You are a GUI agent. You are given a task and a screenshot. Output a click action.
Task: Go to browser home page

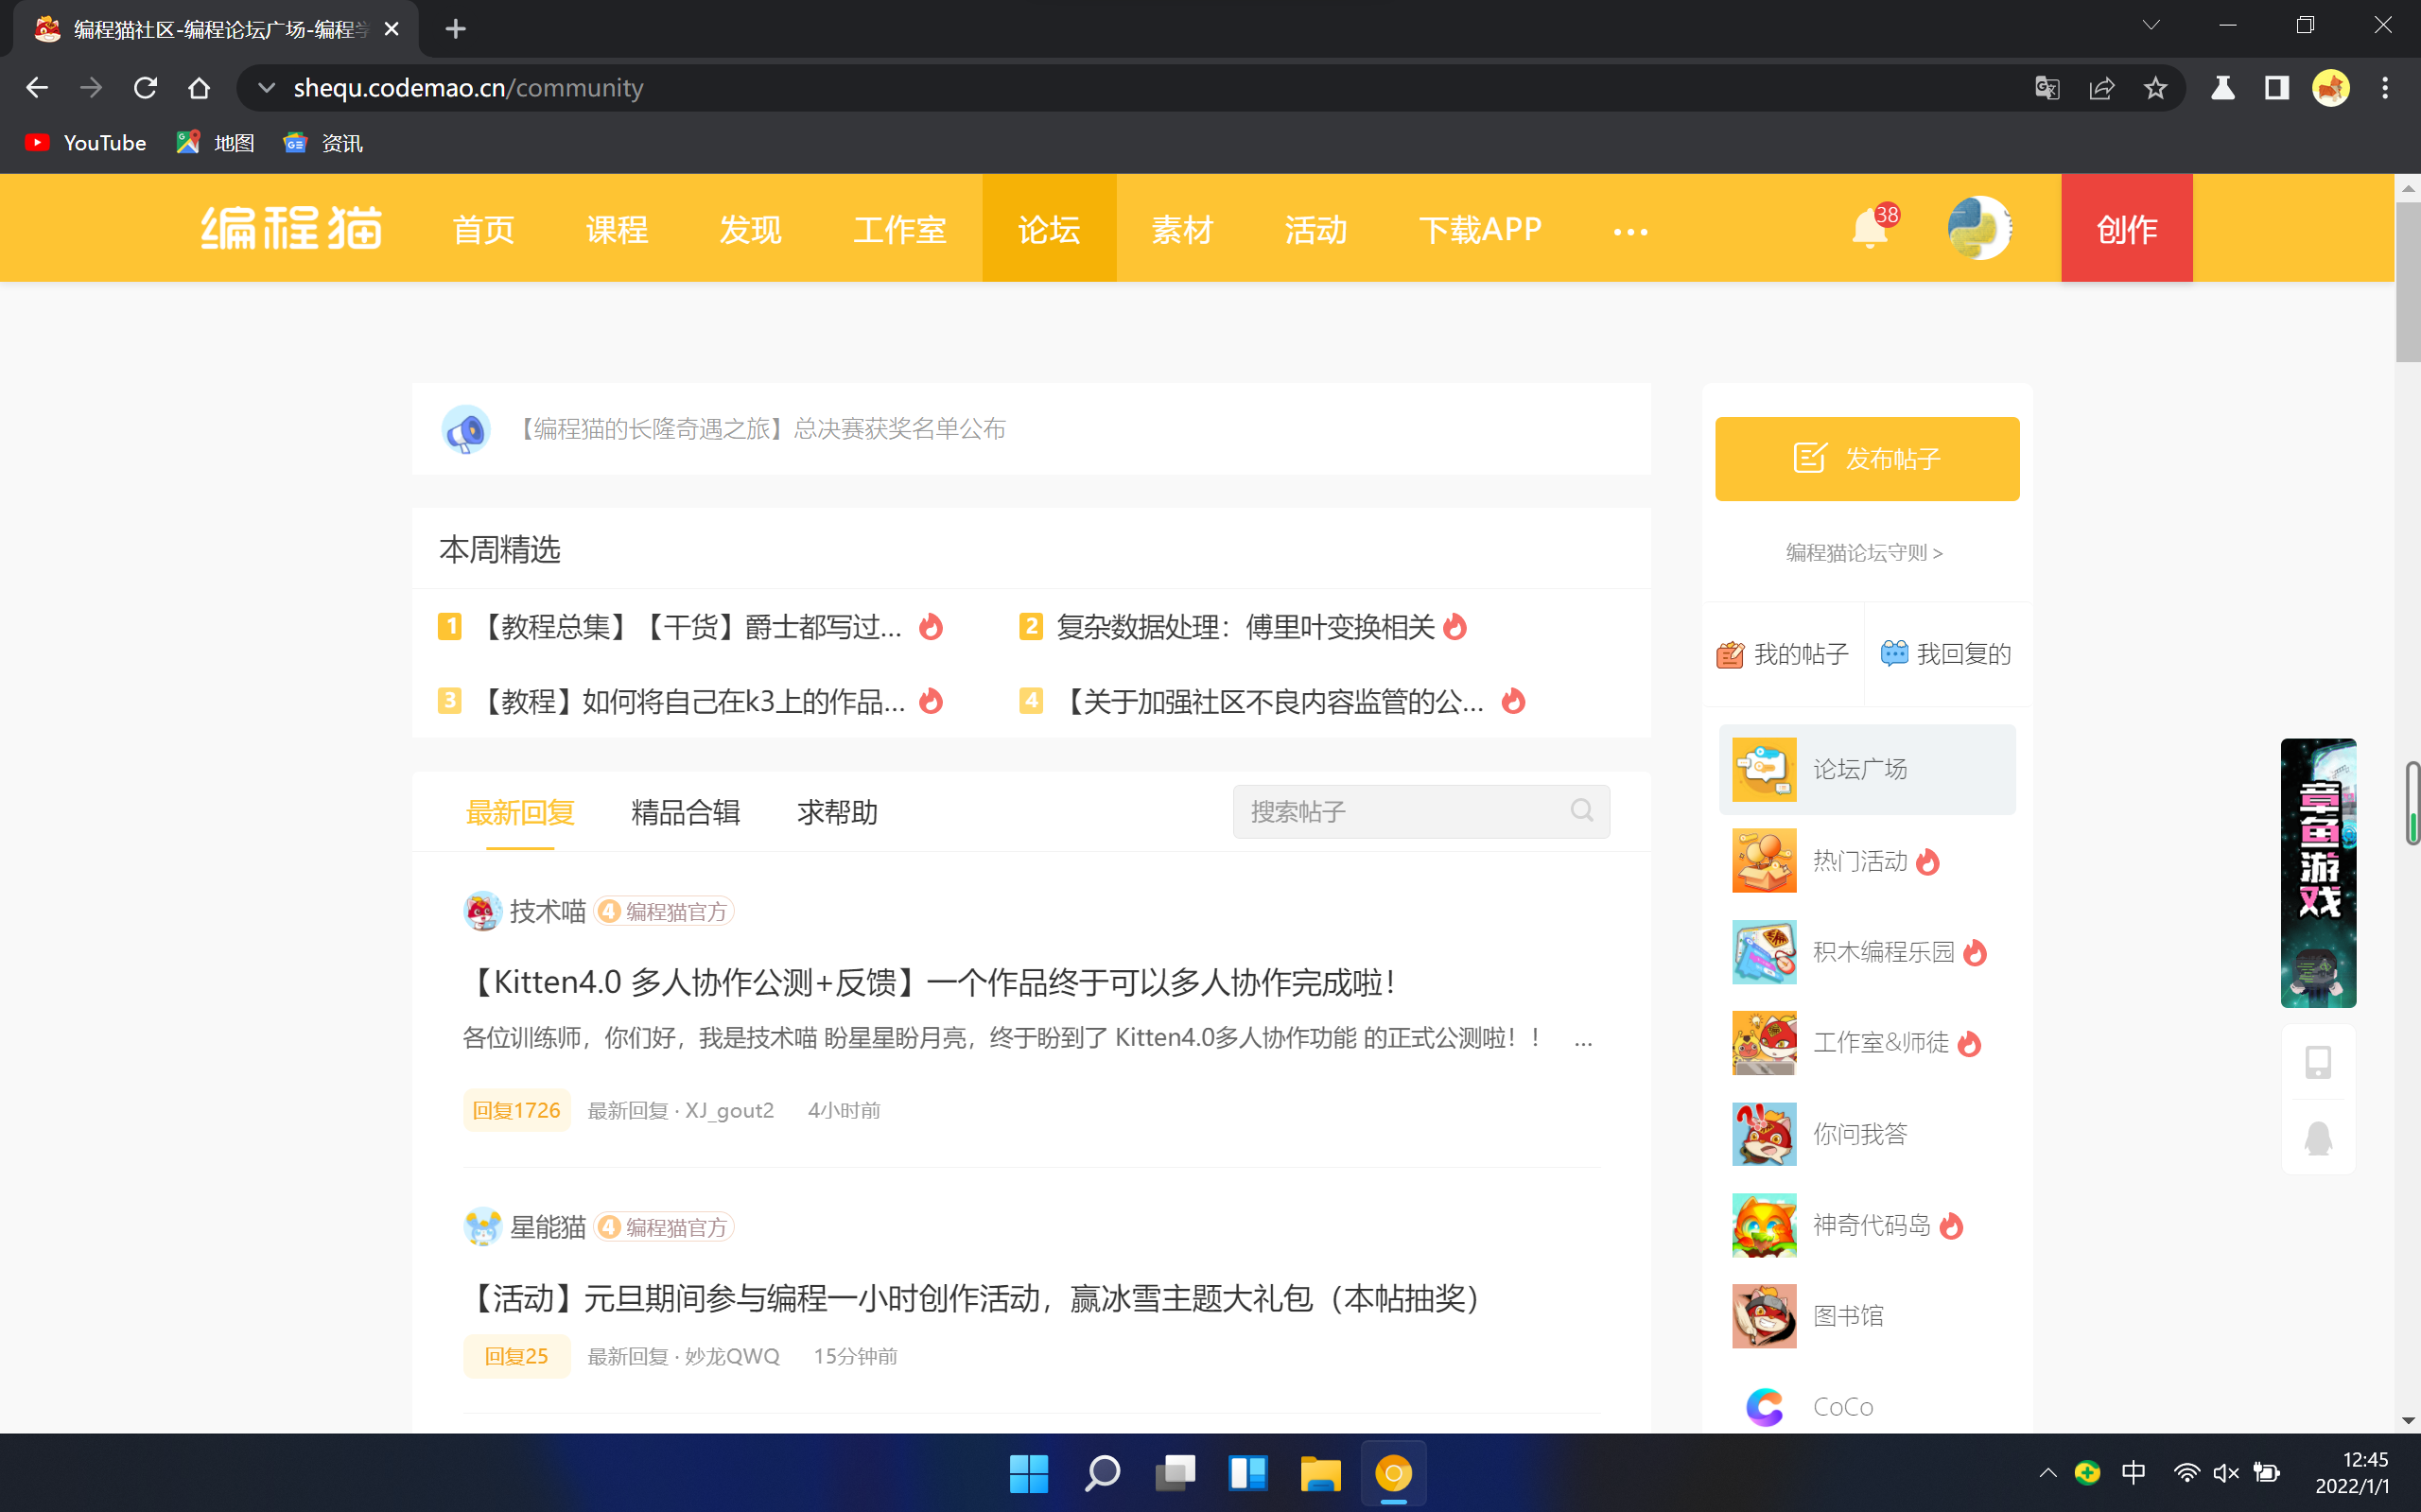click(199, 88)
